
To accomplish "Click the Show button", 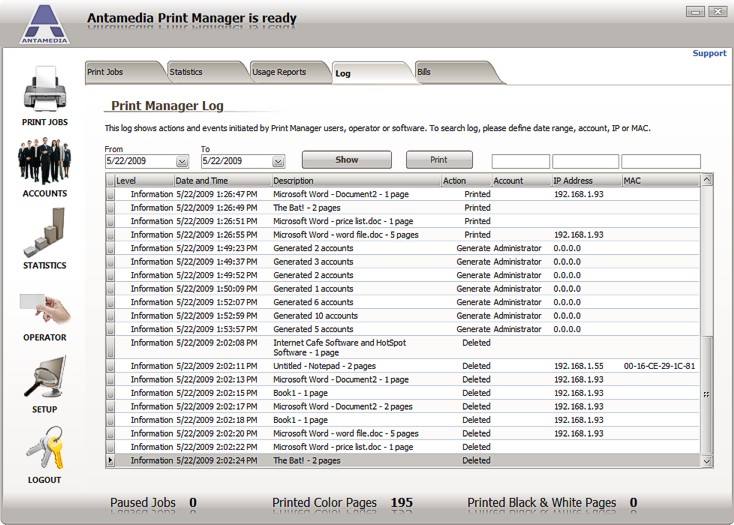I will click(347, 160).
